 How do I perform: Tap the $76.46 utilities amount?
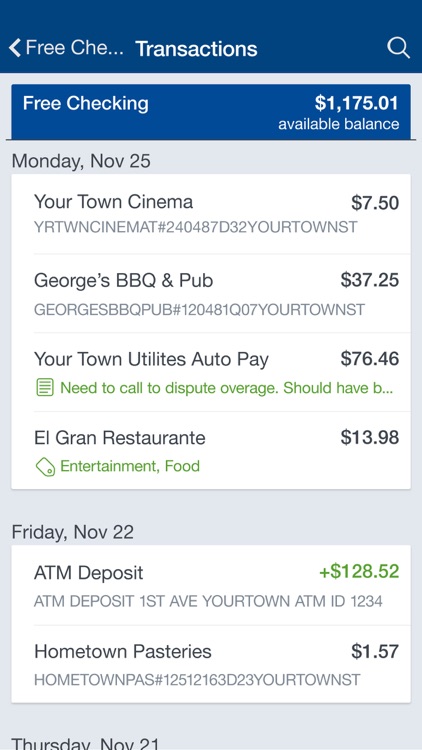click(x=370, y=359)
